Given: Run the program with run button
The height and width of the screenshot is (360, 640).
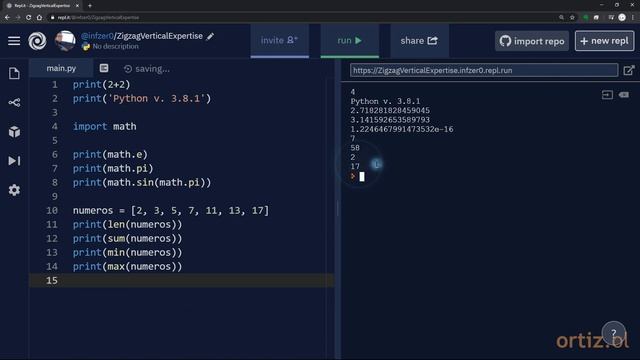Looking at the screenshot, I should click(349, 40).
